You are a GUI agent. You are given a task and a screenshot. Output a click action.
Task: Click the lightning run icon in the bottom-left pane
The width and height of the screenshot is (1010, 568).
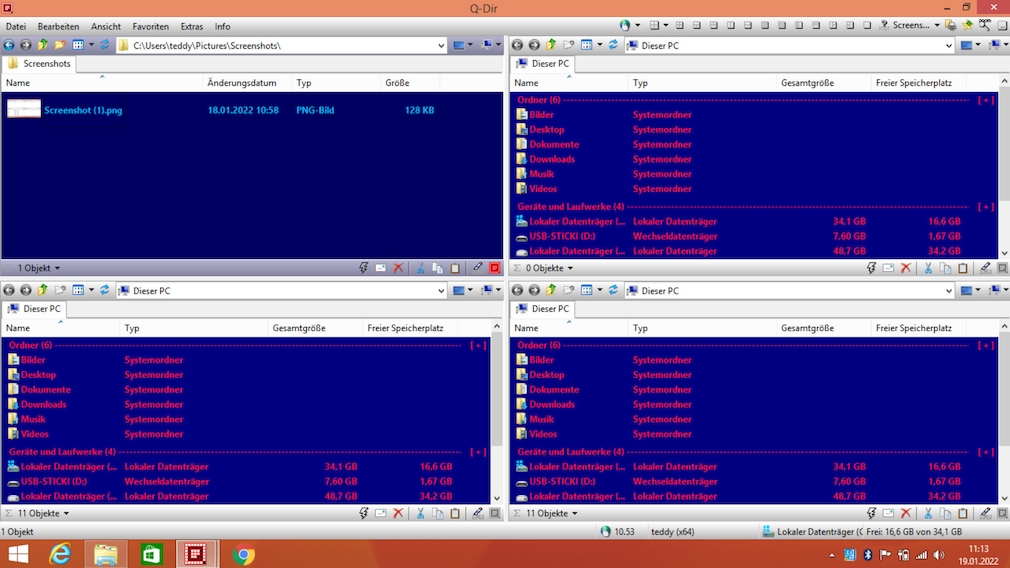tap(364, 513)
